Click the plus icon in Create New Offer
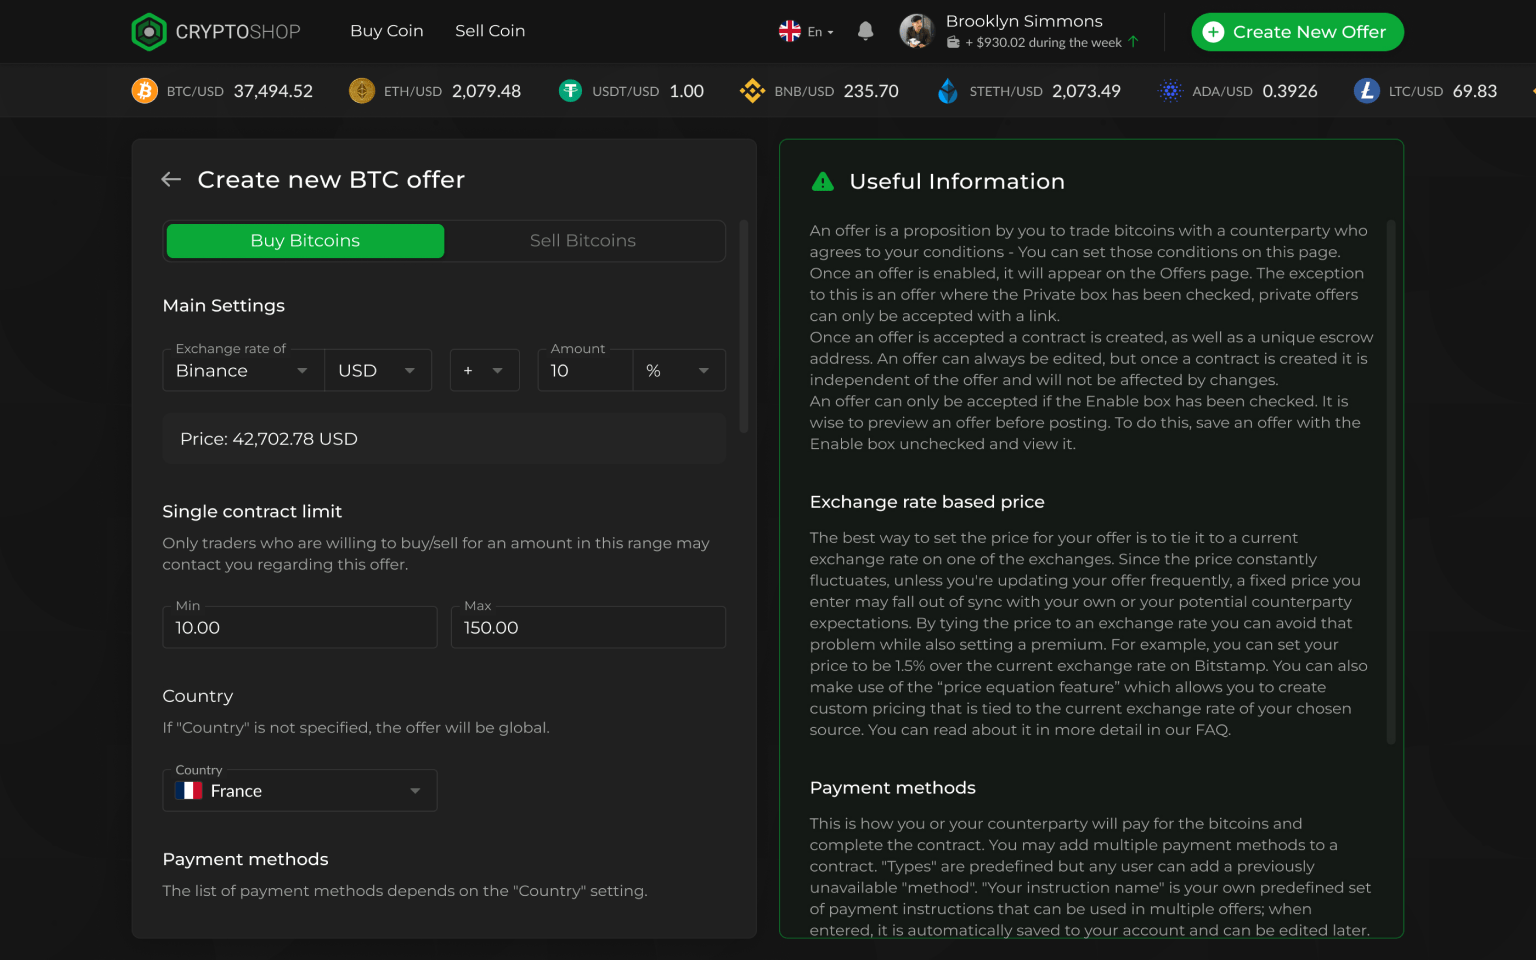Screen dimensions: 1536x960 coord(1213,32)
